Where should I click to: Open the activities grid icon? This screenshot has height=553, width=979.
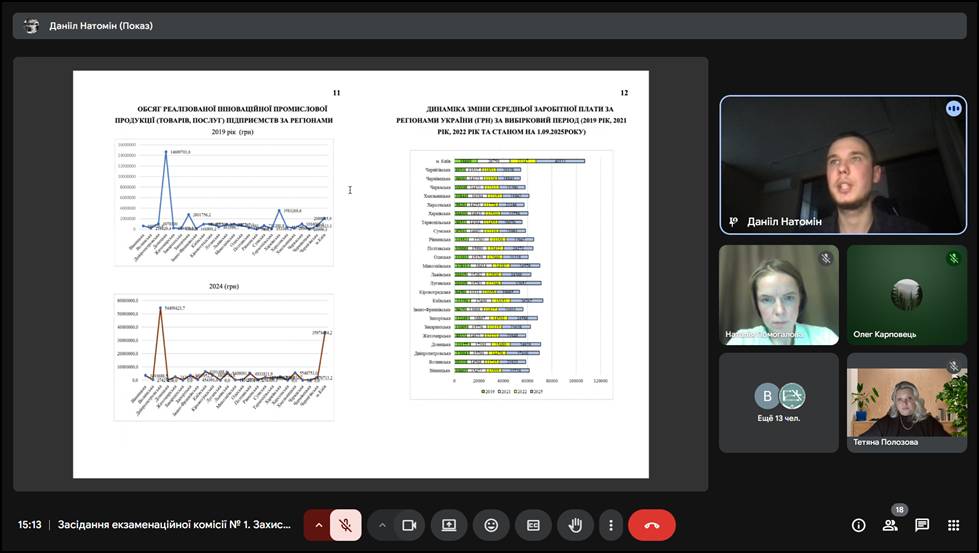[x=953, y=525]
